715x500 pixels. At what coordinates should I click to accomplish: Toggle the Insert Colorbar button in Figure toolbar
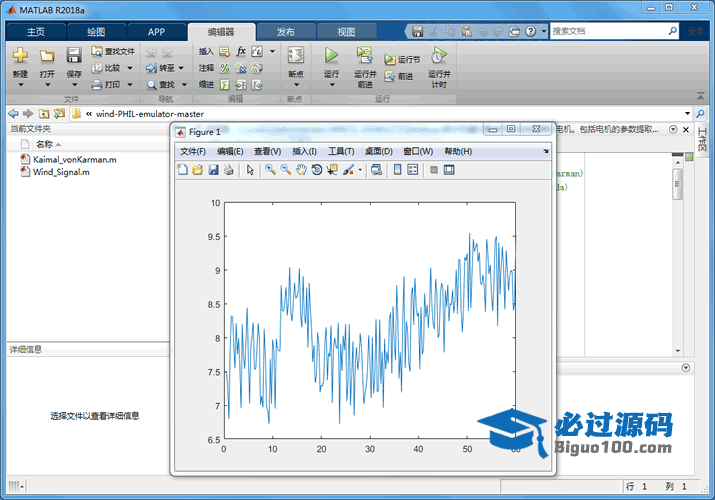click(397, 170)
